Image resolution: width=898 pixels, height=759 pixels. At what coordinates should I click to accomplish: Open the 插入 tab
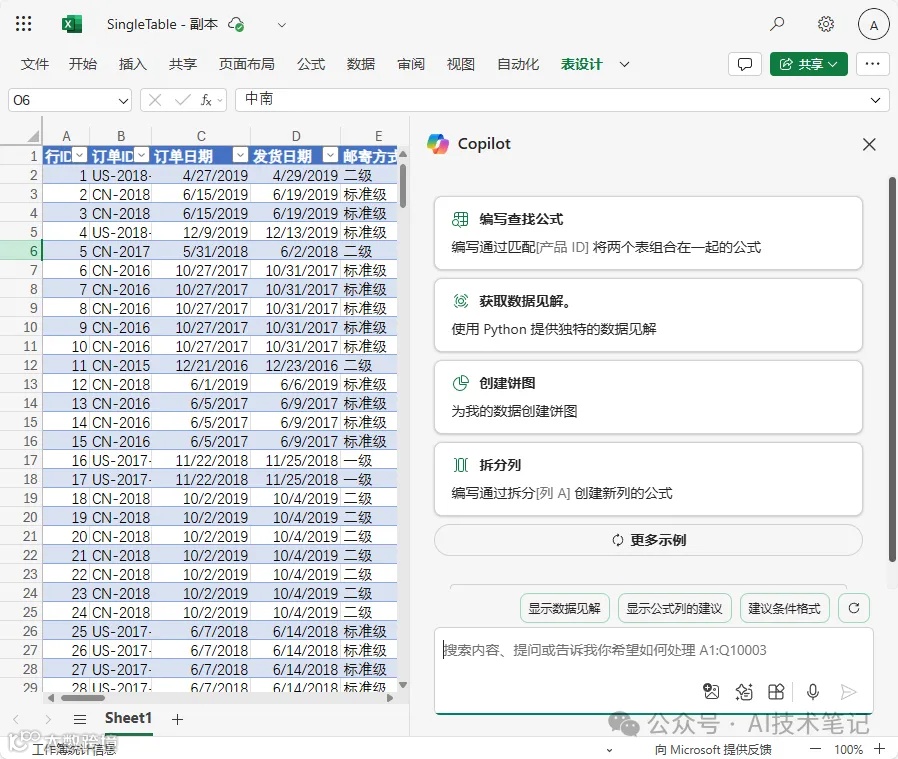click(x=133, y=64)
